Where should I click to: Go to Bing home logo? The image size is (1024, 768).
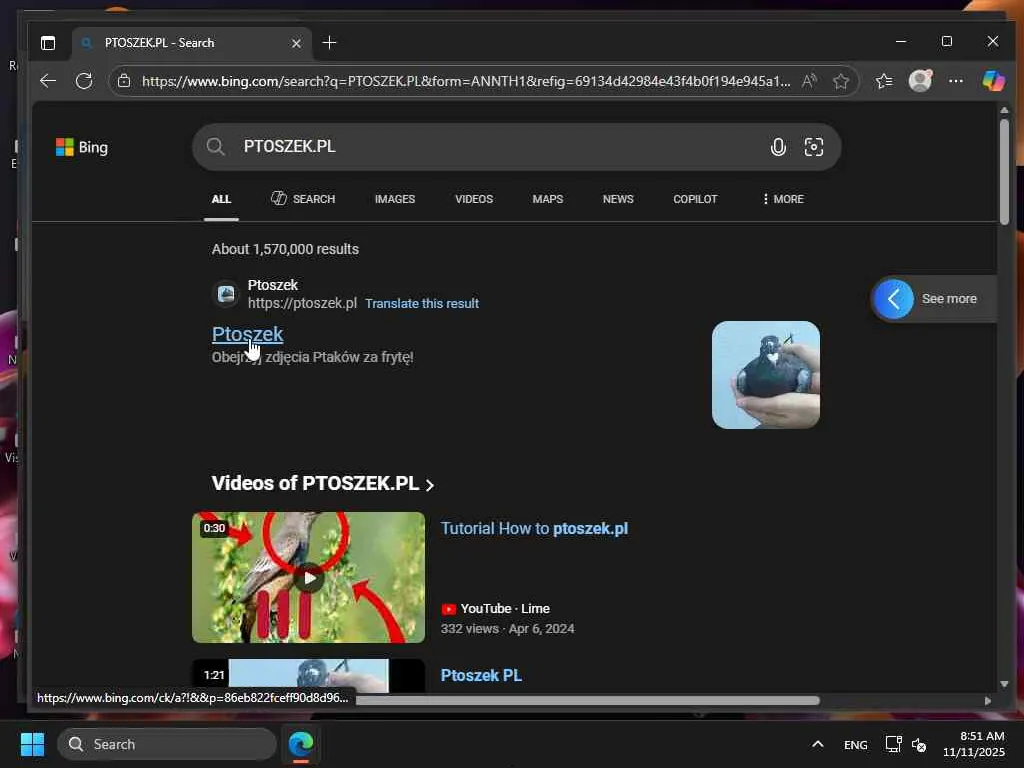tap(82, 148)
